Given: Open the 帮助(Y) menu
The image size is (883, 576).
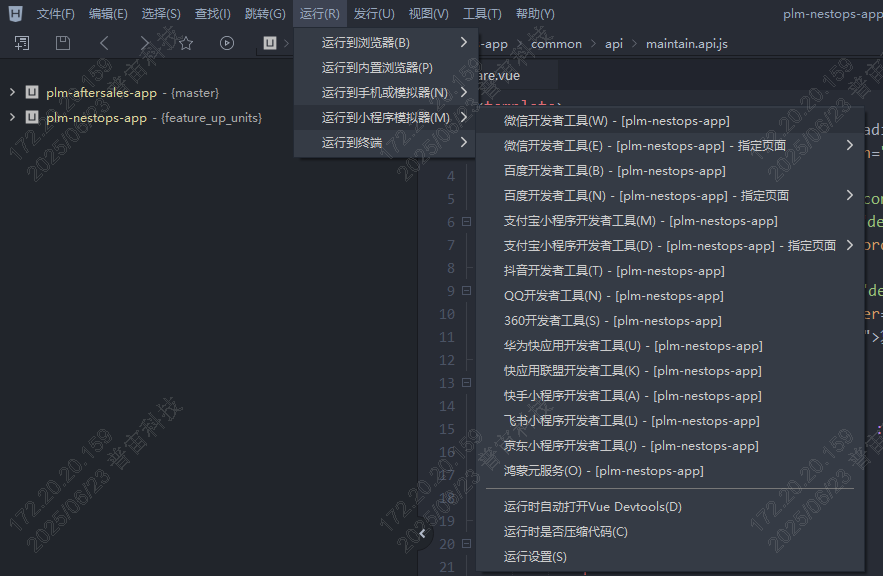Looking at the screenshot, I should [535, 14].
